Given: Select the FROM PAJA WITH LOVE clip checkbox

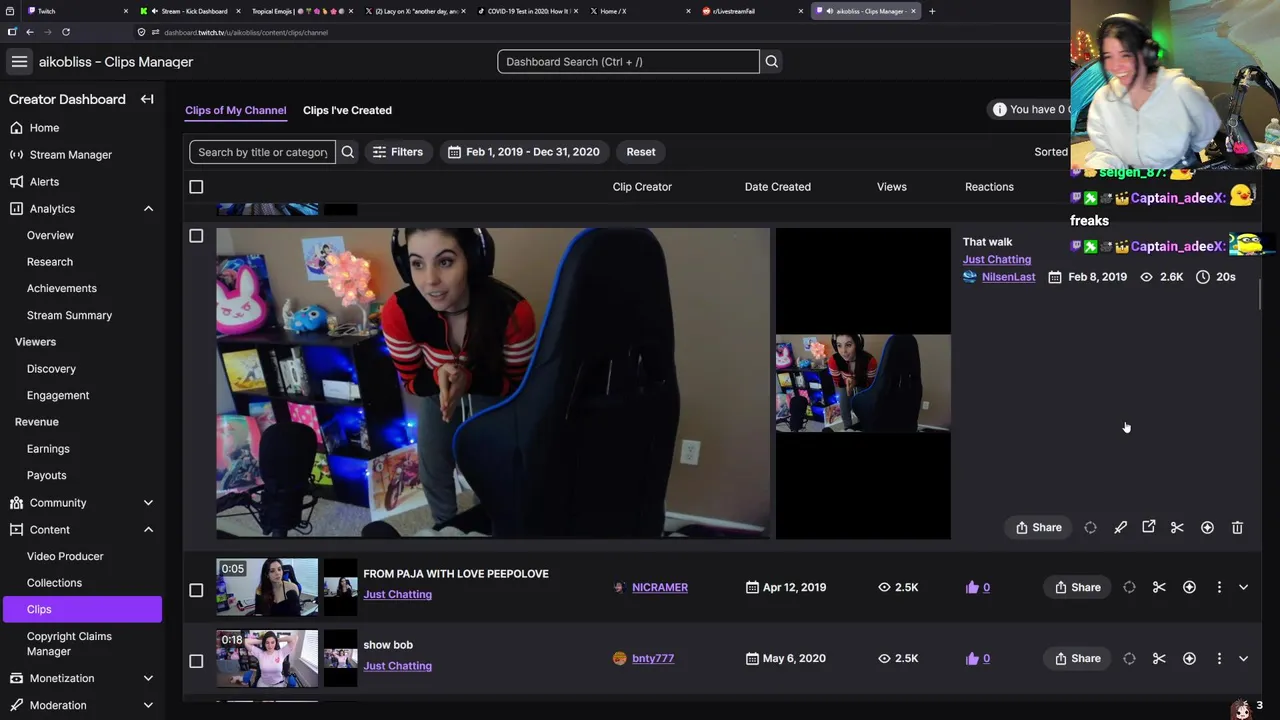Looking at the screenshot, I should [x=196, y=590].
